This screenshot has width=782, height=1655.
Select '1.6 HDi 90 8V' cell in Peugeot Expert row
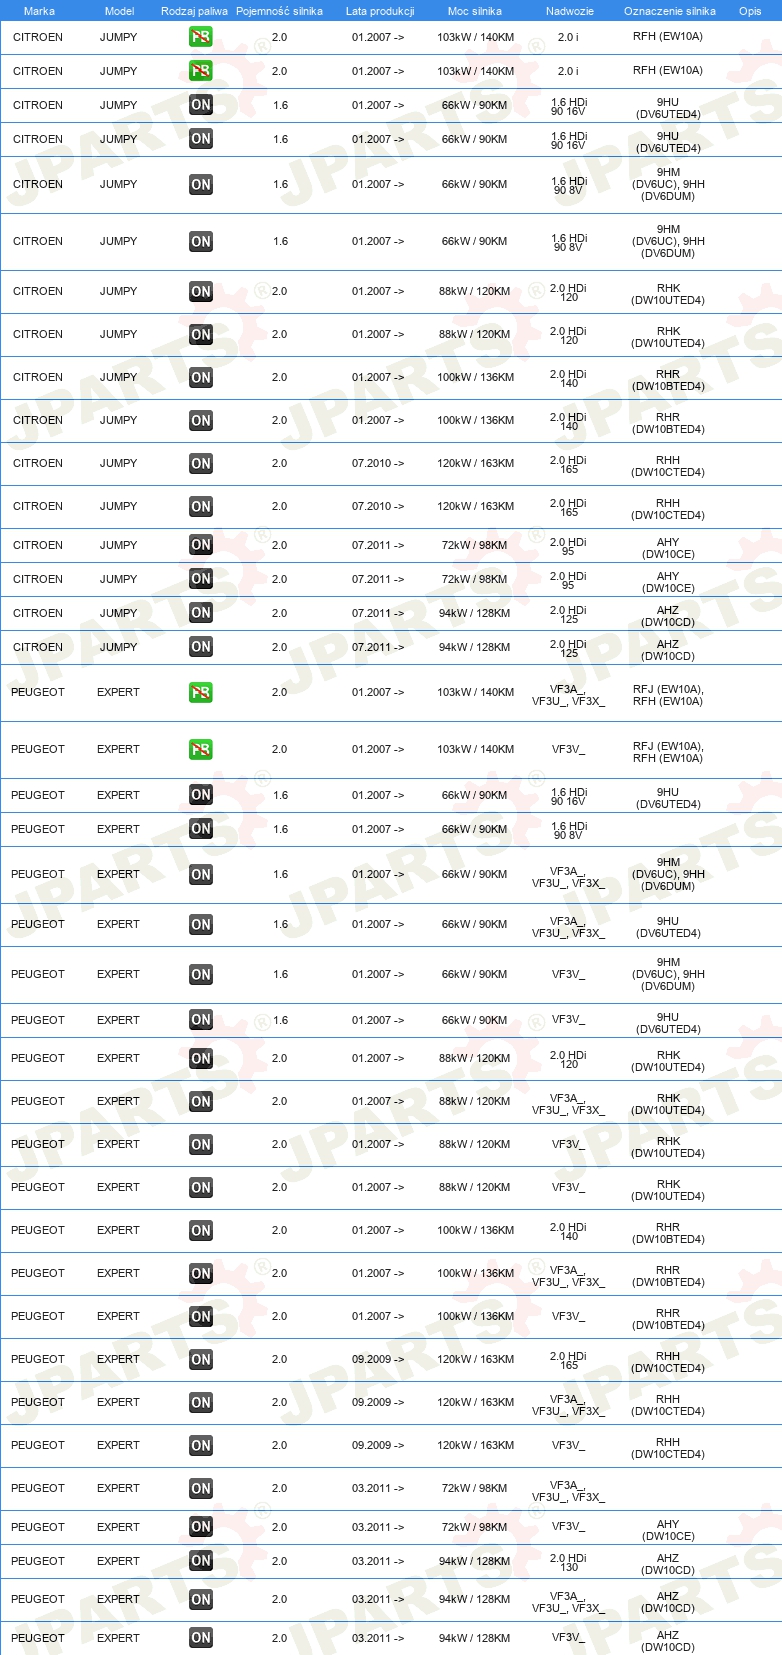point(568,829)
